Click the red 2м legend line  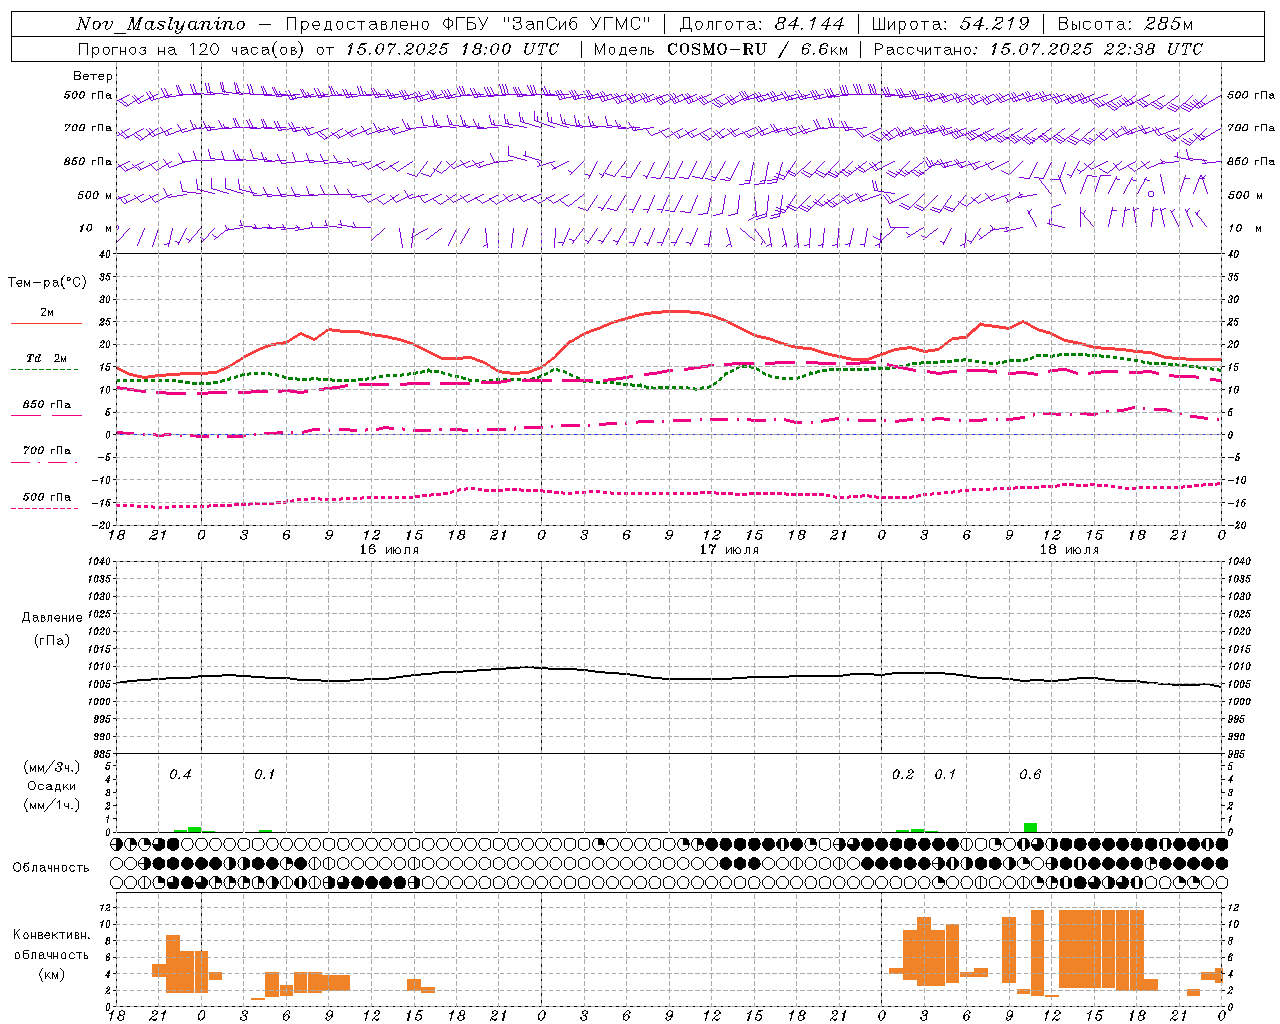[46, 324]
